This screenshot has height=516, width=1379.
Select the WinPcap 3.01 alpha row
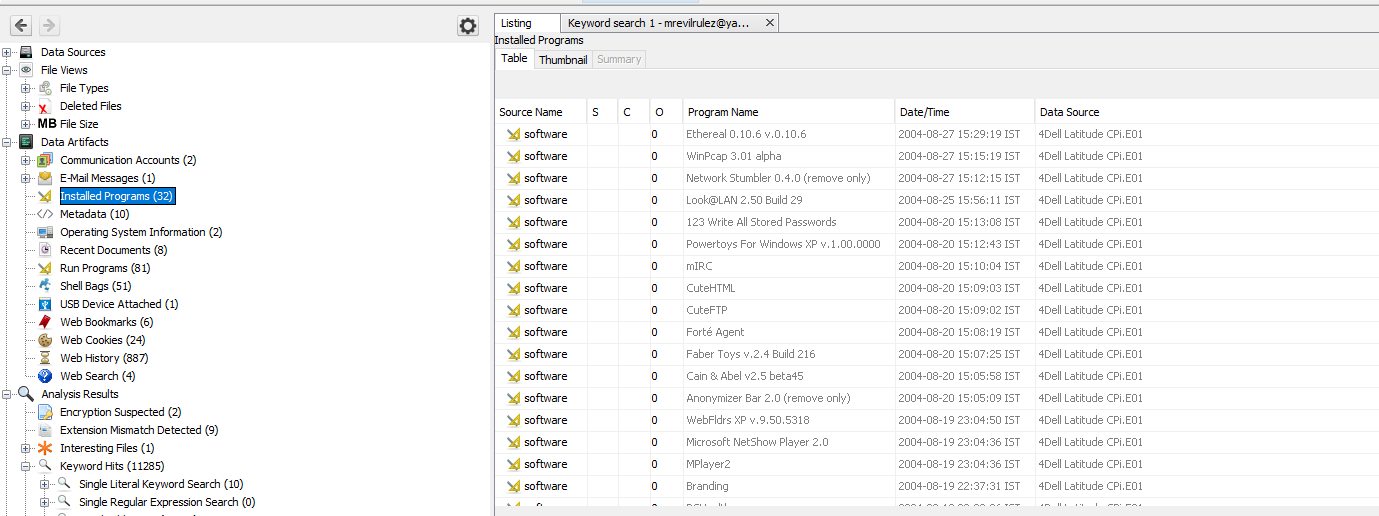click(937, 156)
